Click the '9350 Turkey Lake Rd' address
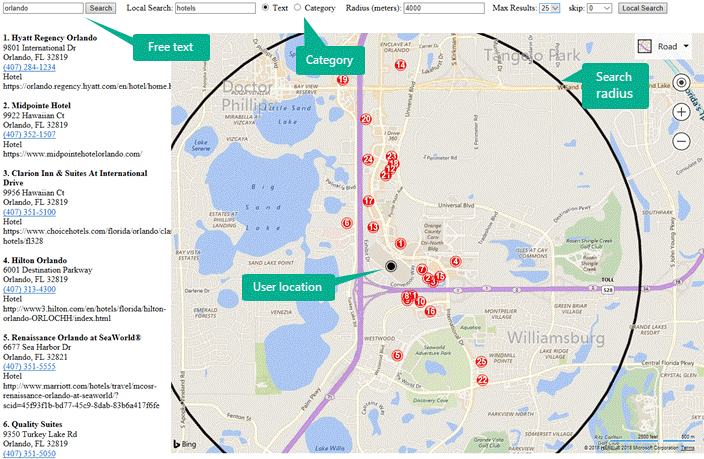 (40, 434)
